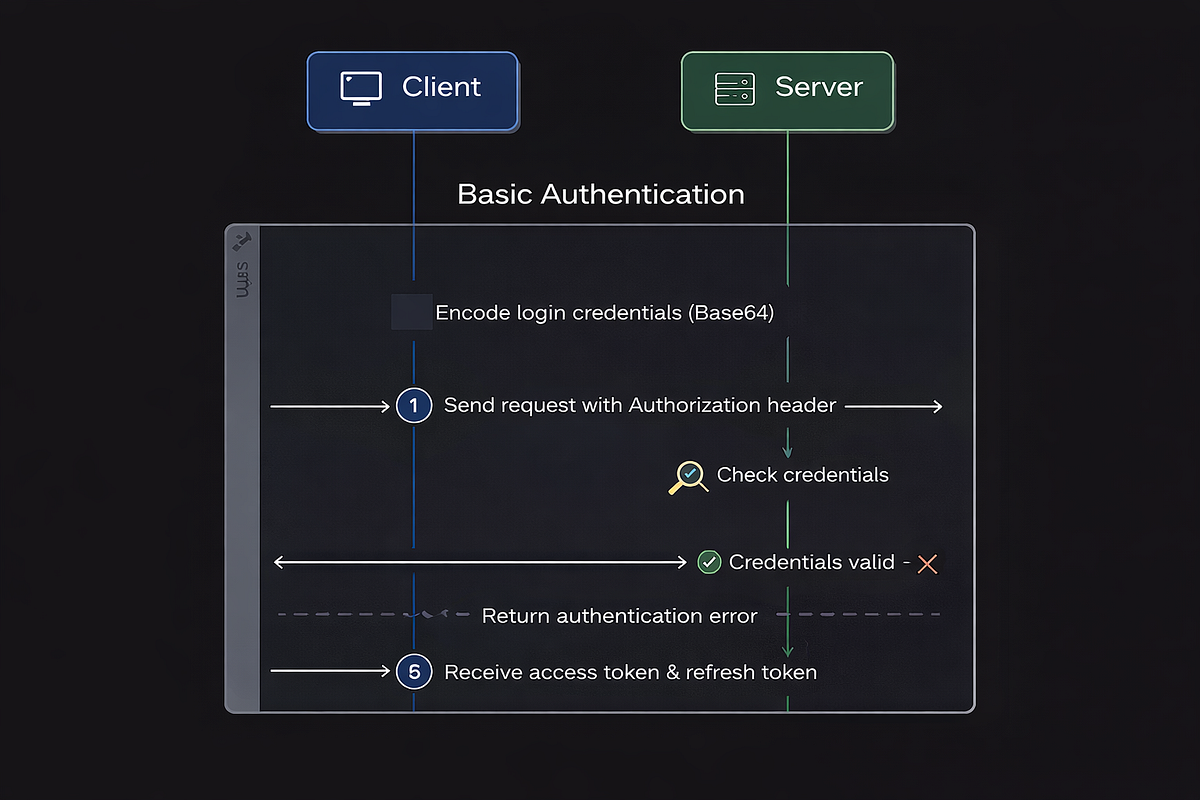Click "Return authentication error" text
The width and height of the screenshot is (1200, 800).
coord(620,616)
